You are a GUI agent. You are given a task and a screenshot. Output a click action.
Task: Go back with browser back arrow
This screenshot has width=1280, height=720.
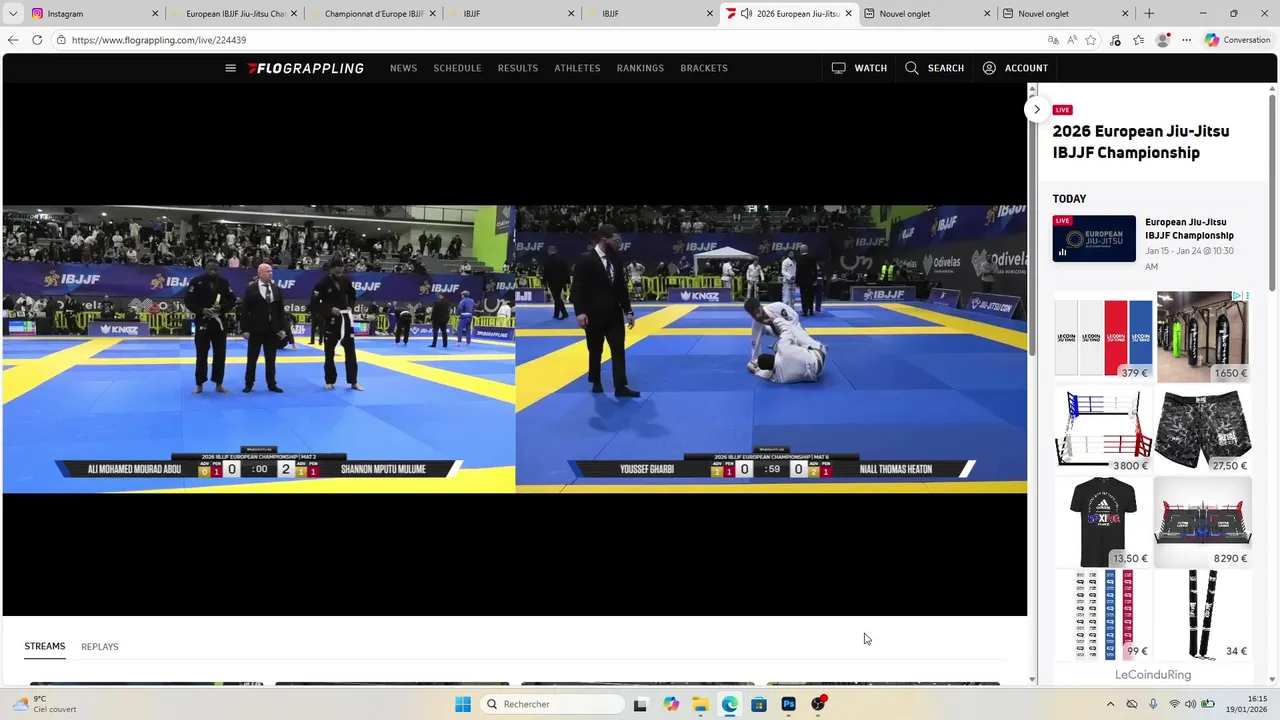click(13, 40)
